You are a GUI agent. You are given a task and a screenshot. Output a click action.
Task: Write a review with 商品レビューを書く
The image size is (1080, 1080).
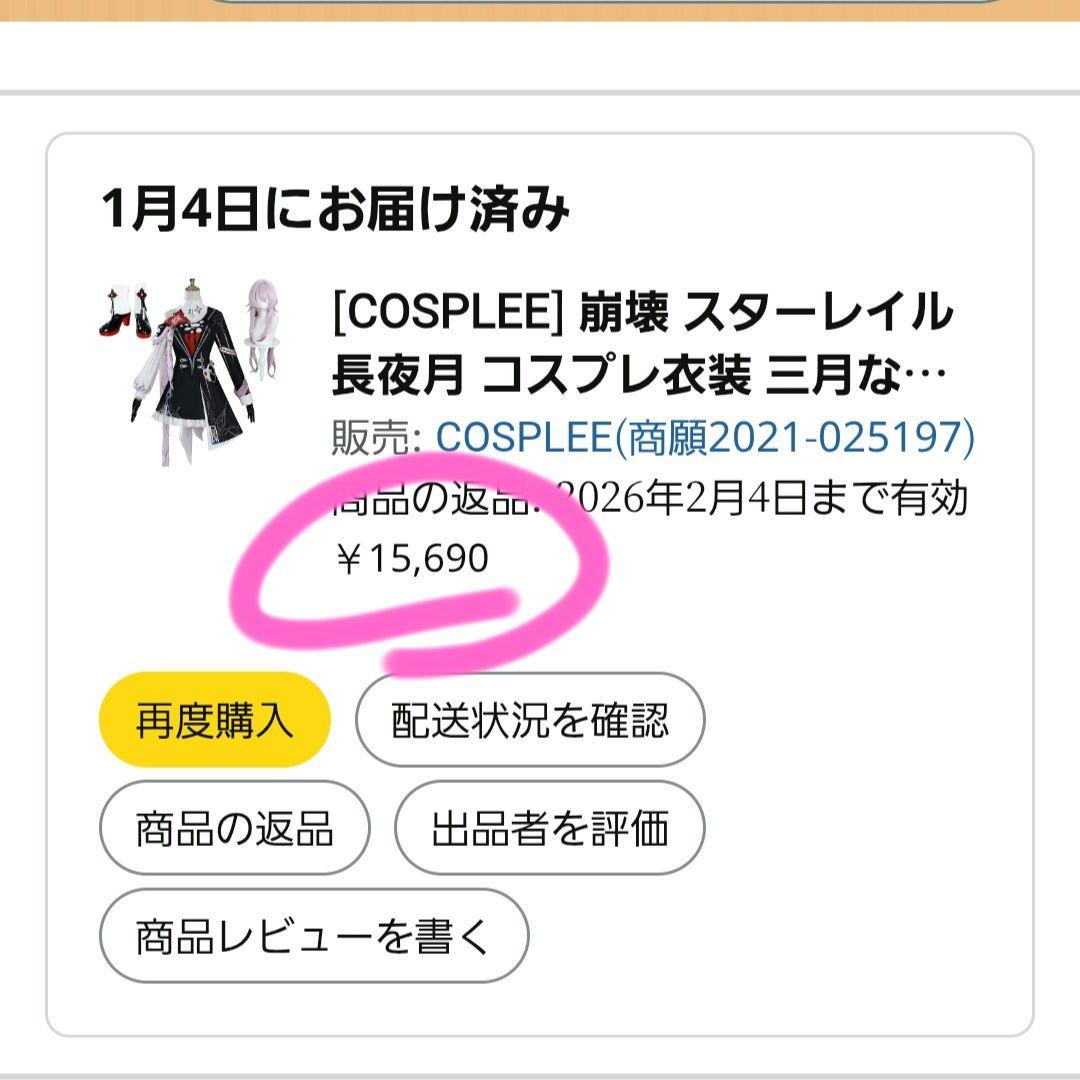[314, 935]
